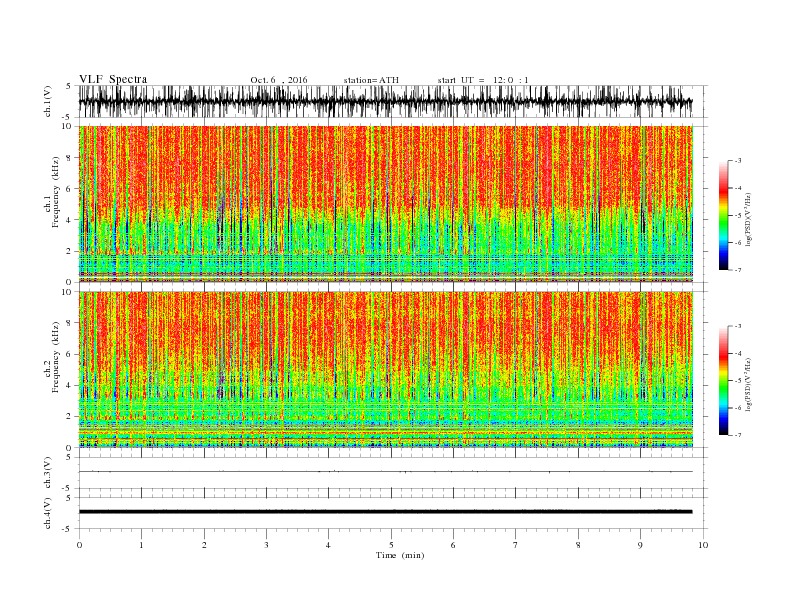The width and height of the screenshot is (792, 612).
Task: Click the "2" kHz tick of ch.2 spectrogram
Action: click(x=70, y=417)
